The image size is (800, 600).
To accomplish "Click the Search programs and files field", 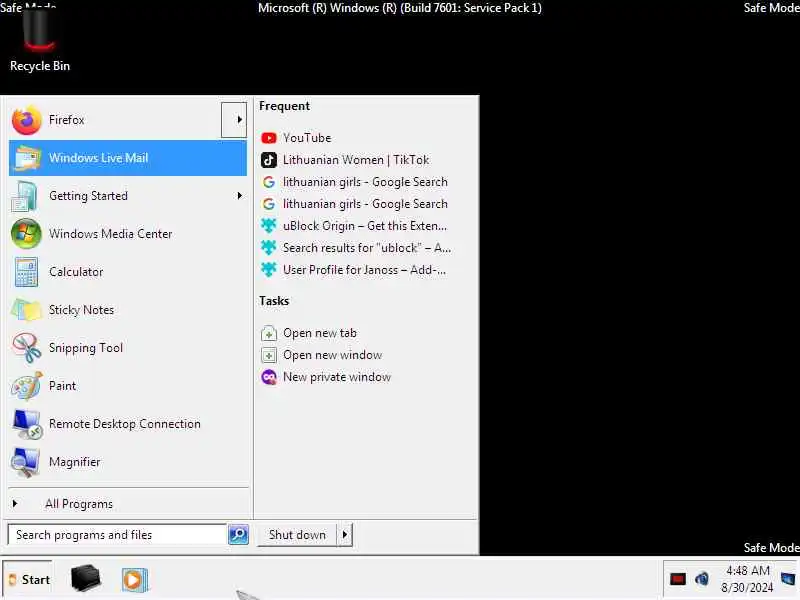I will pos(117,535).
